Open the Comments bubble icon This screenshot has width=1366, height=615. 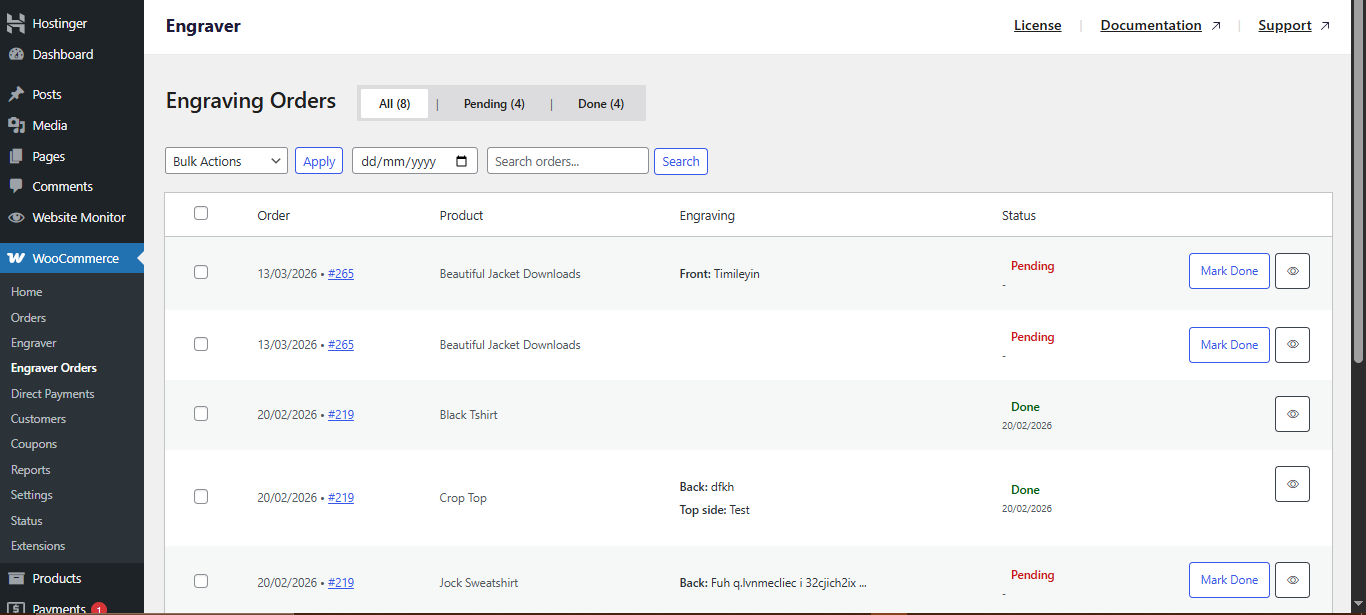[17, 186]
